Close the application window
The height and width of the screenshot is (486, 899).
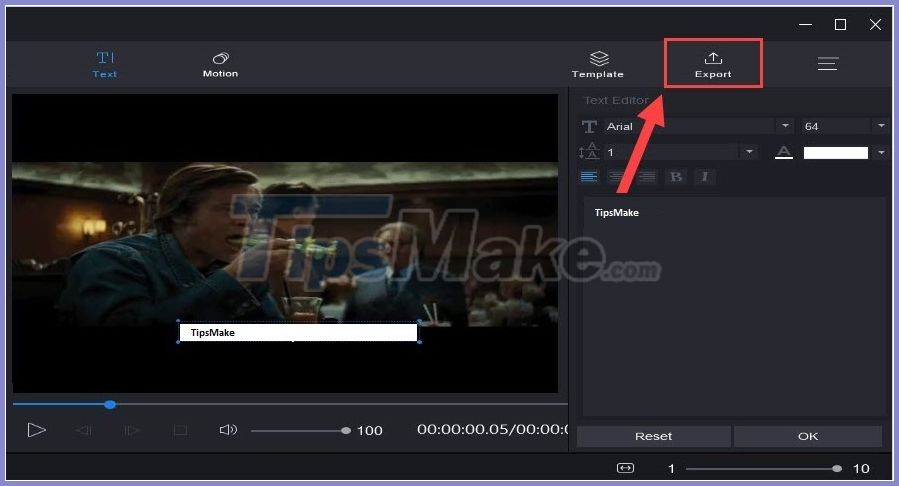tap(875, 25)
